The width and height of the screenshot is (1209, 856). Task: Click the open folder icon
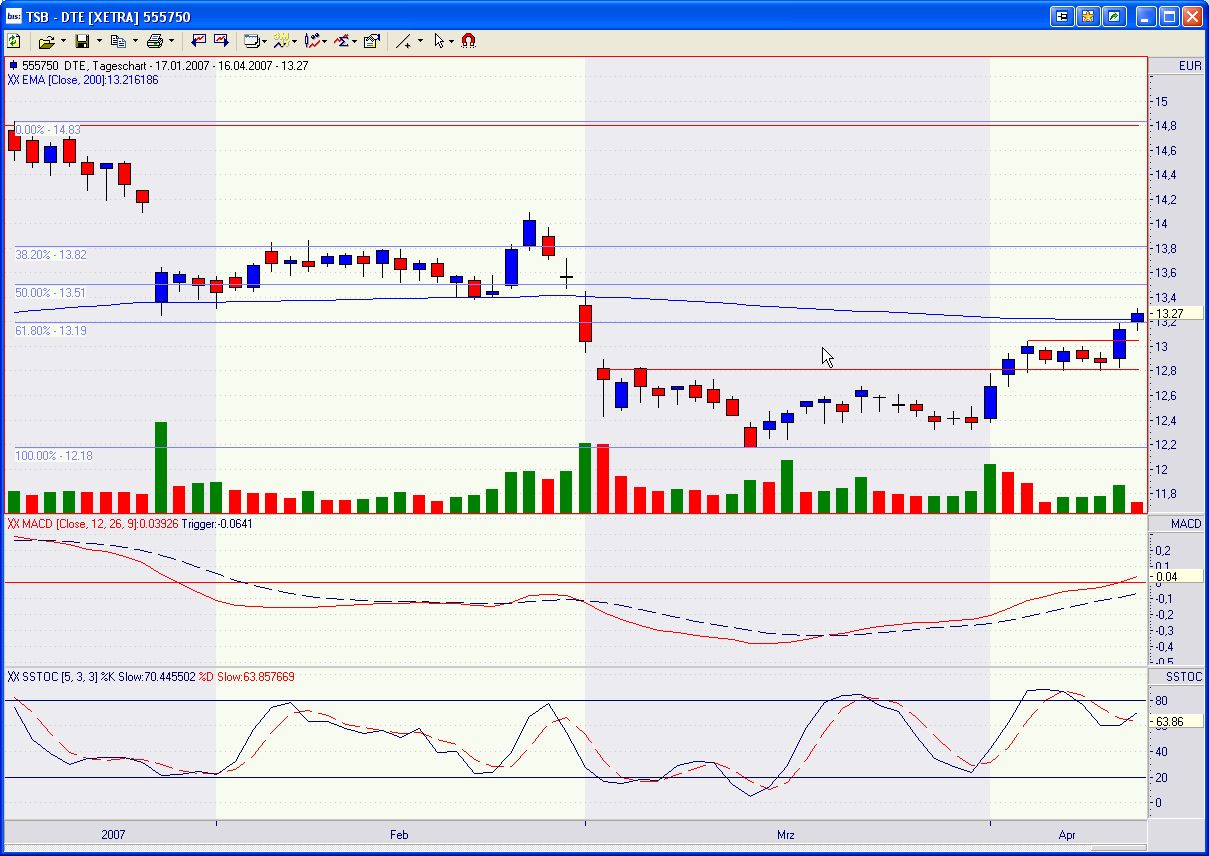[46, 41]
